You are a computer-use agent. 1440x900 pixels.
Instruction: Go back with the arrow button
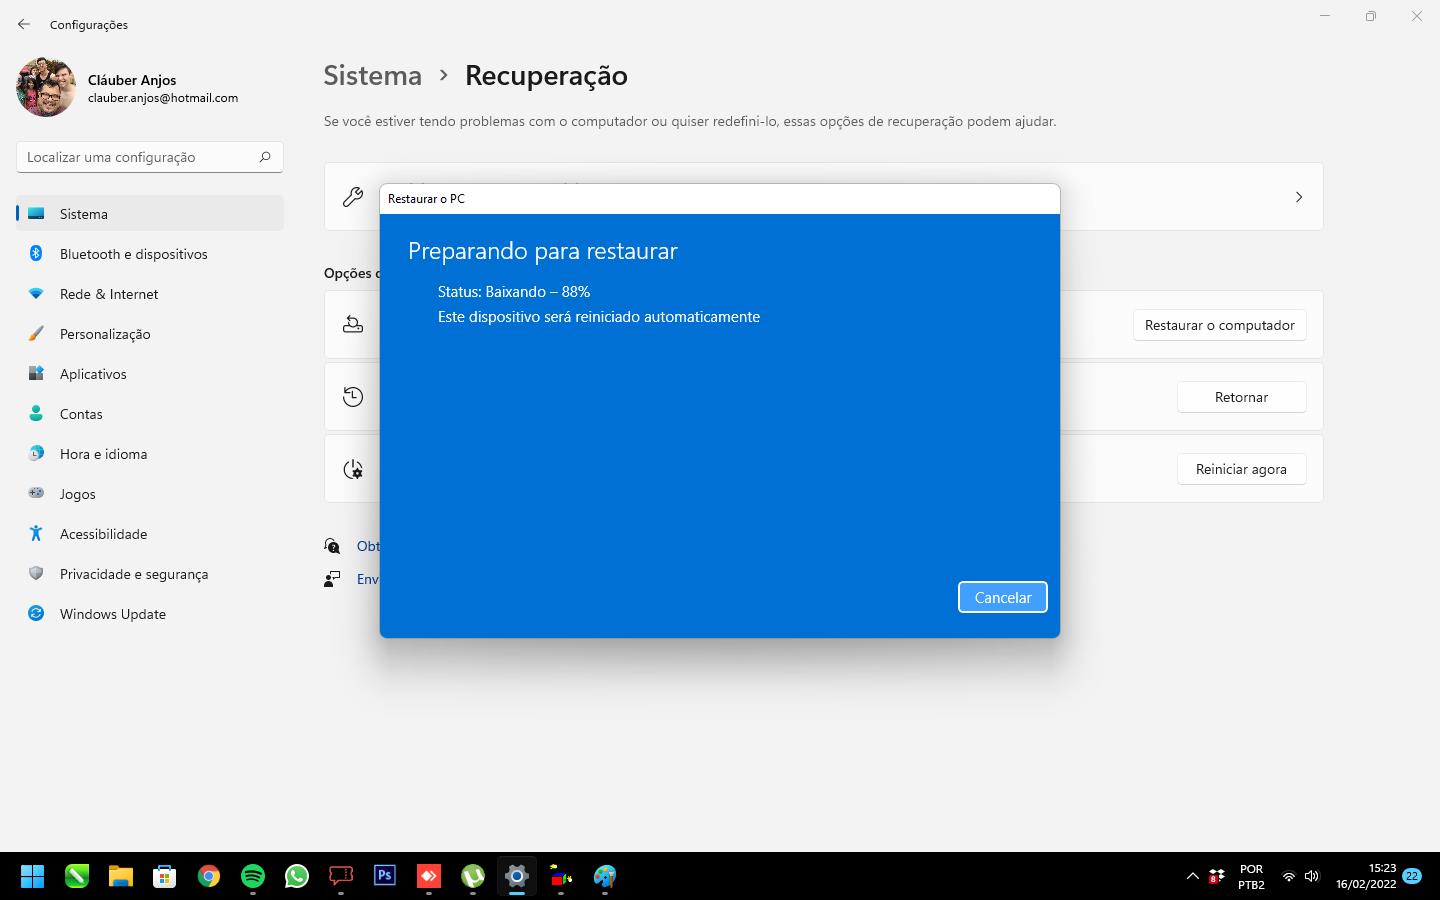coord(24,24)
